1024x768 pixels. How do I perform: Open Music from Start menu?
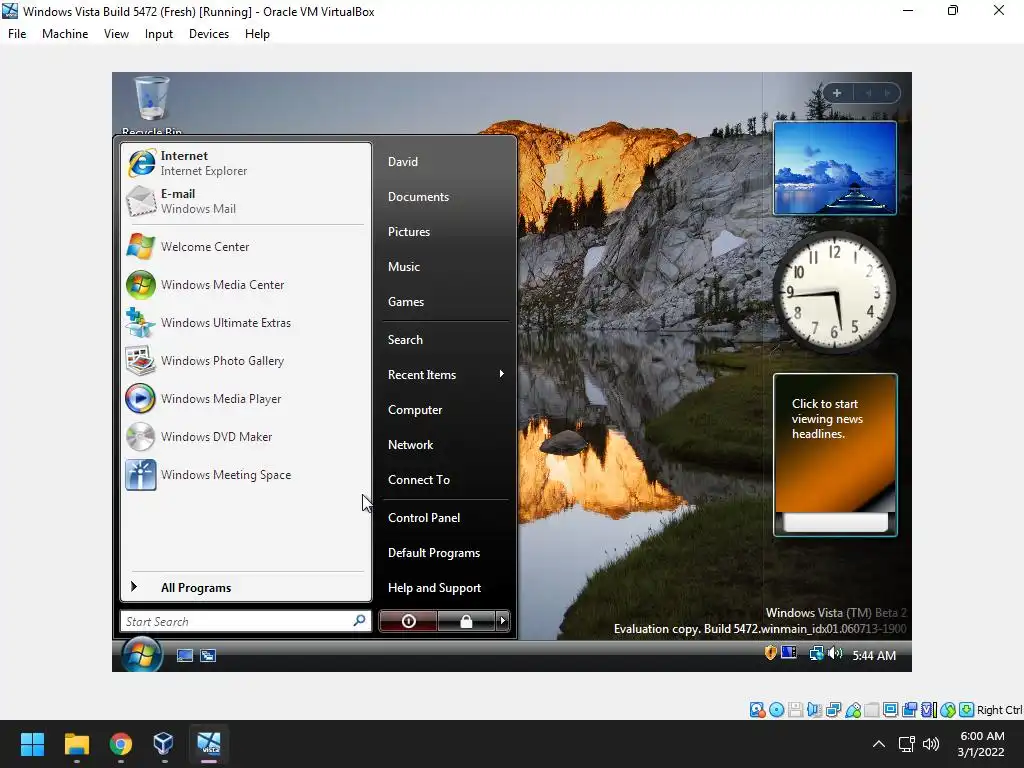tap(445, 266)
